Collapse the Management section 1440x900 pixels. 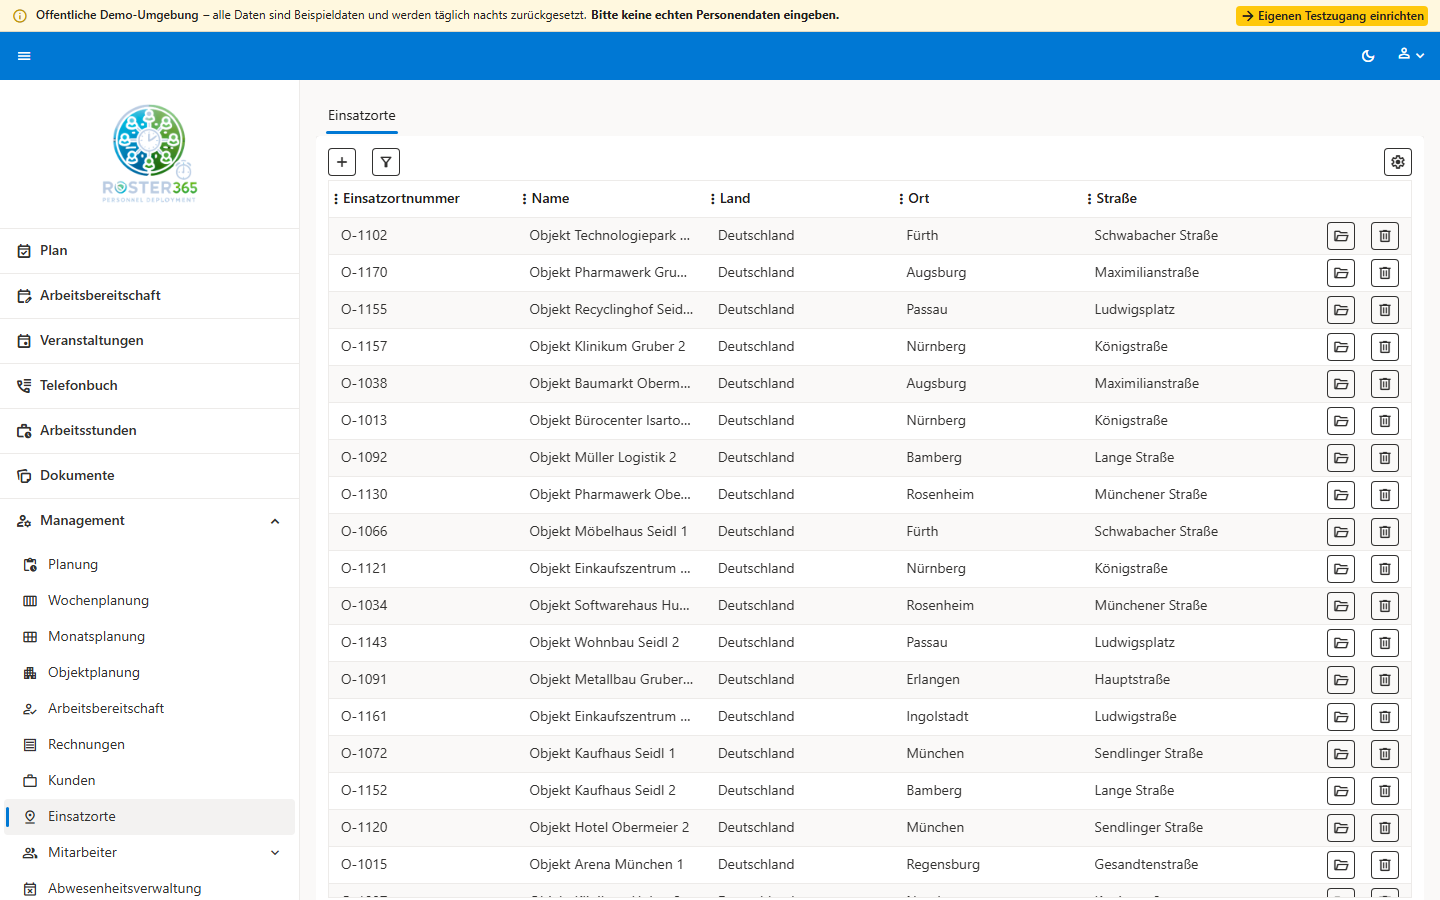[x=150, y=521]
